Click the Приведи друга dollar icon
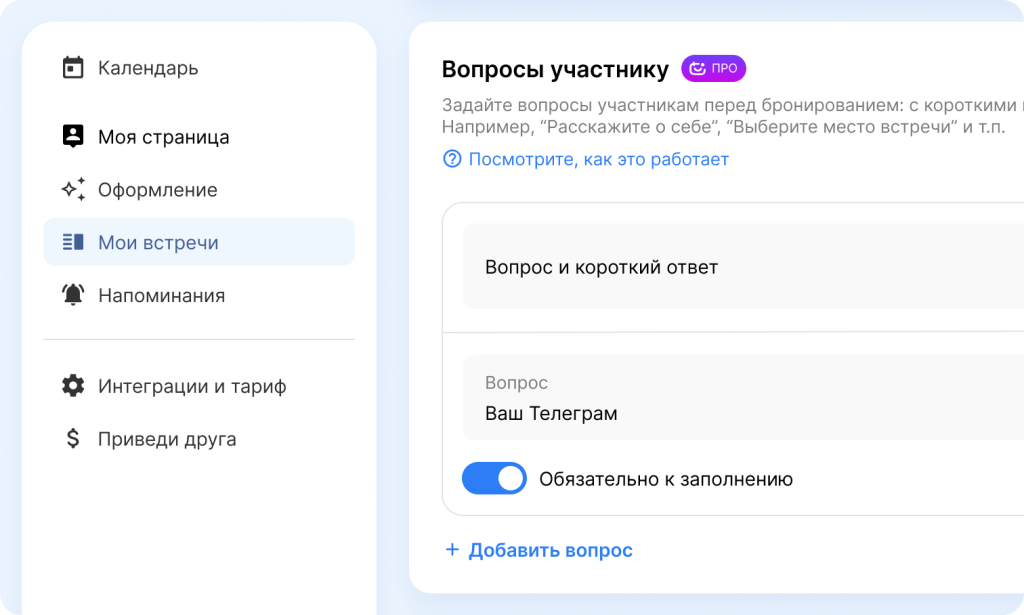Screen dimensions: 1024x615 point(73,439)
